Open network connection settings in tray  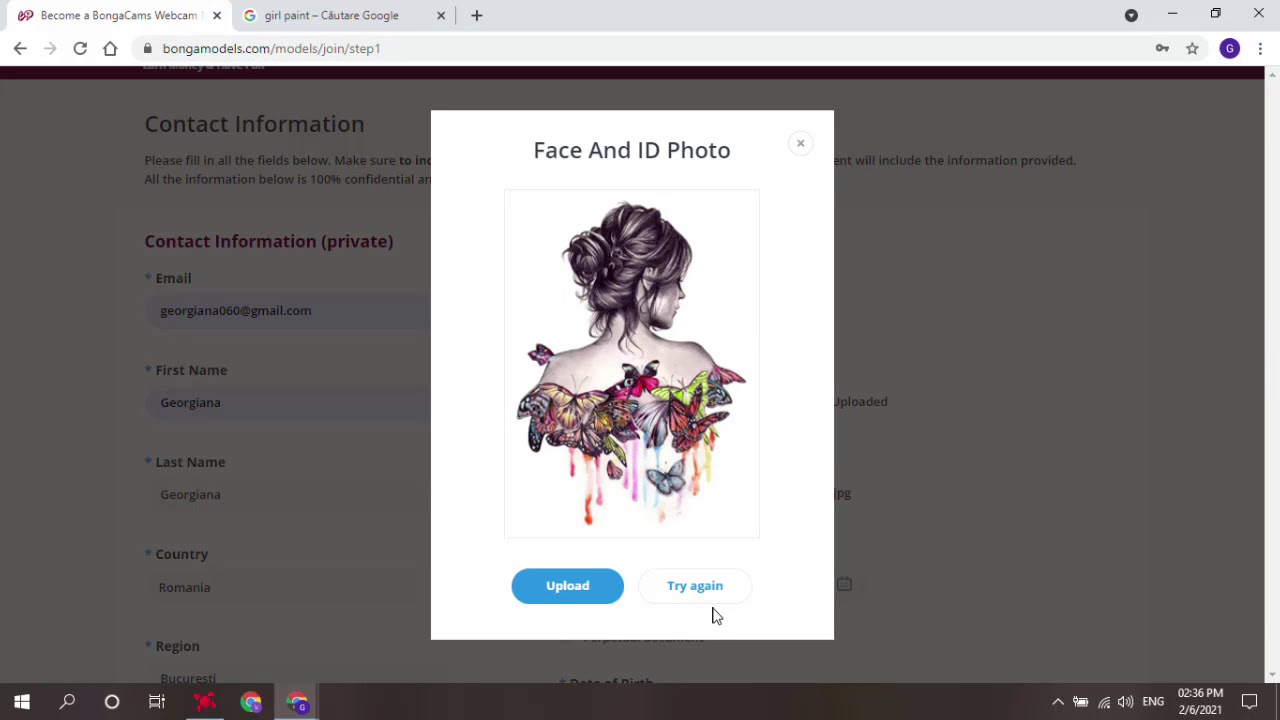point(1104,702)
